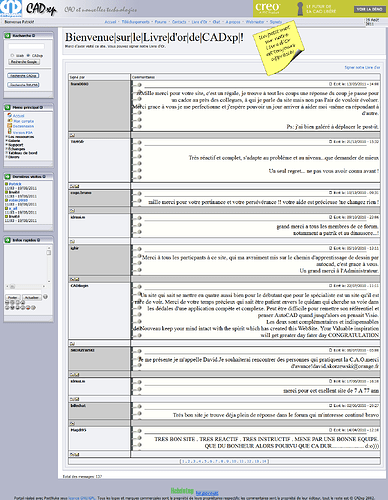The image size is (388, 500).
Task: Open Téléchargements in top navigation
Action: [x=135, y=22]
